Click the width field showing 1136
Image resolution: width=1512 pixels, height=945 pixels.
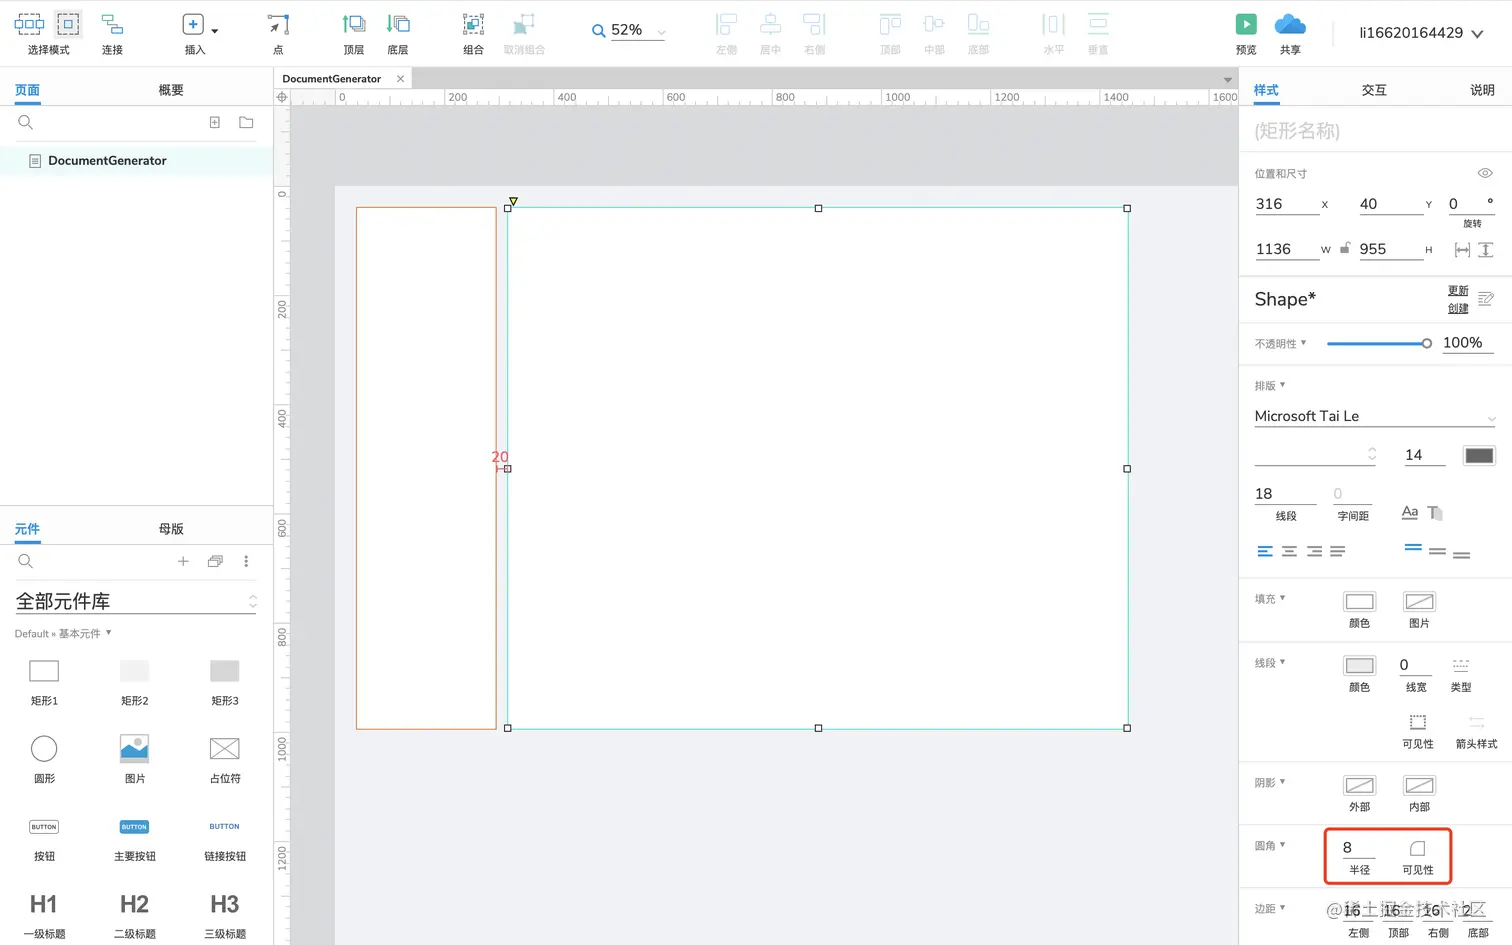pyautogui.click(x=1287, y=249)
